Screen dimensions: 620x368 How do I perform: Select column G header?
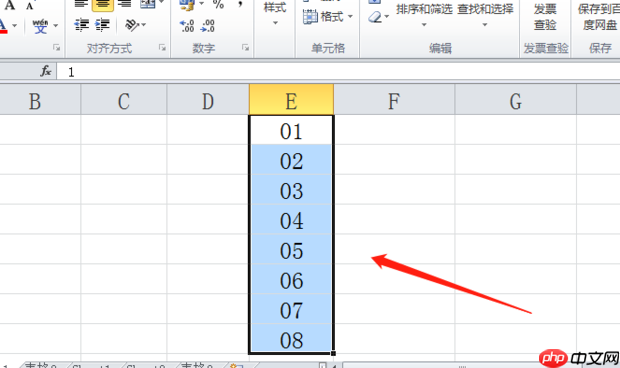click(516, 101)
